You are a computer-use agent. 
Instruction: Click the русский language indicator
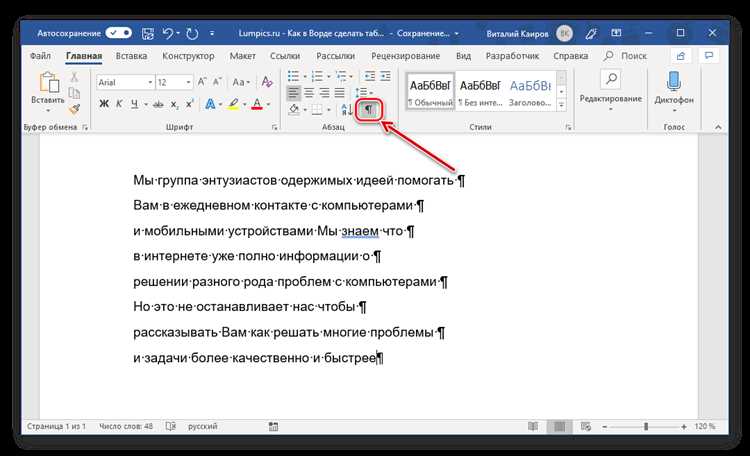(202, 426)
